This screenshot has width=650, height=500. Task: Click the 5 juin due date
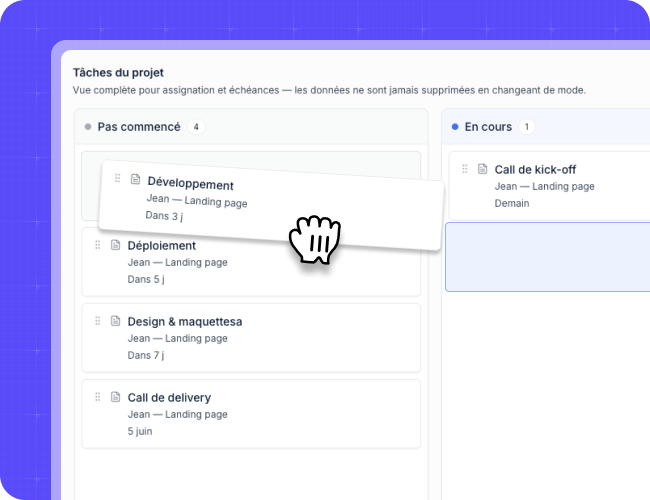[140, 431]
